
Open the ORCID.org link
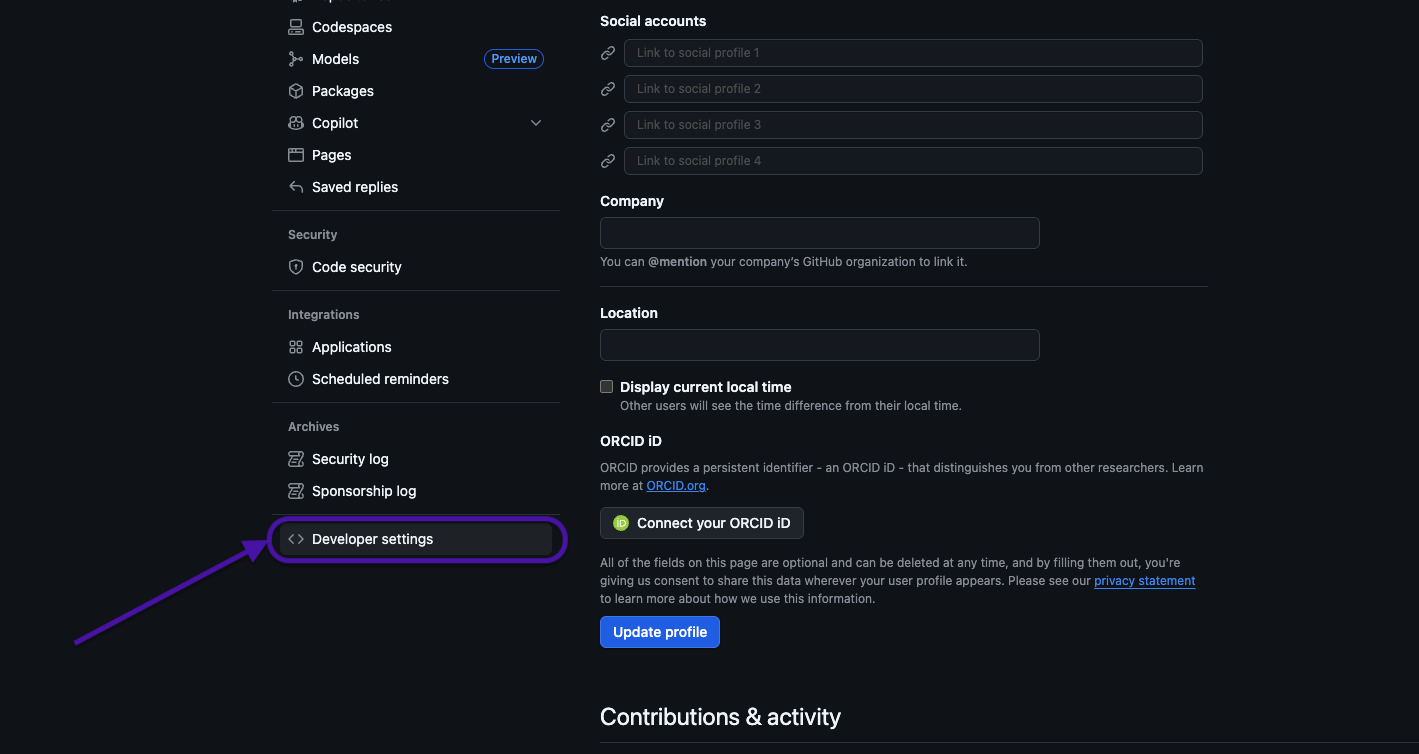pyautogui.click(x=676, y=486)
